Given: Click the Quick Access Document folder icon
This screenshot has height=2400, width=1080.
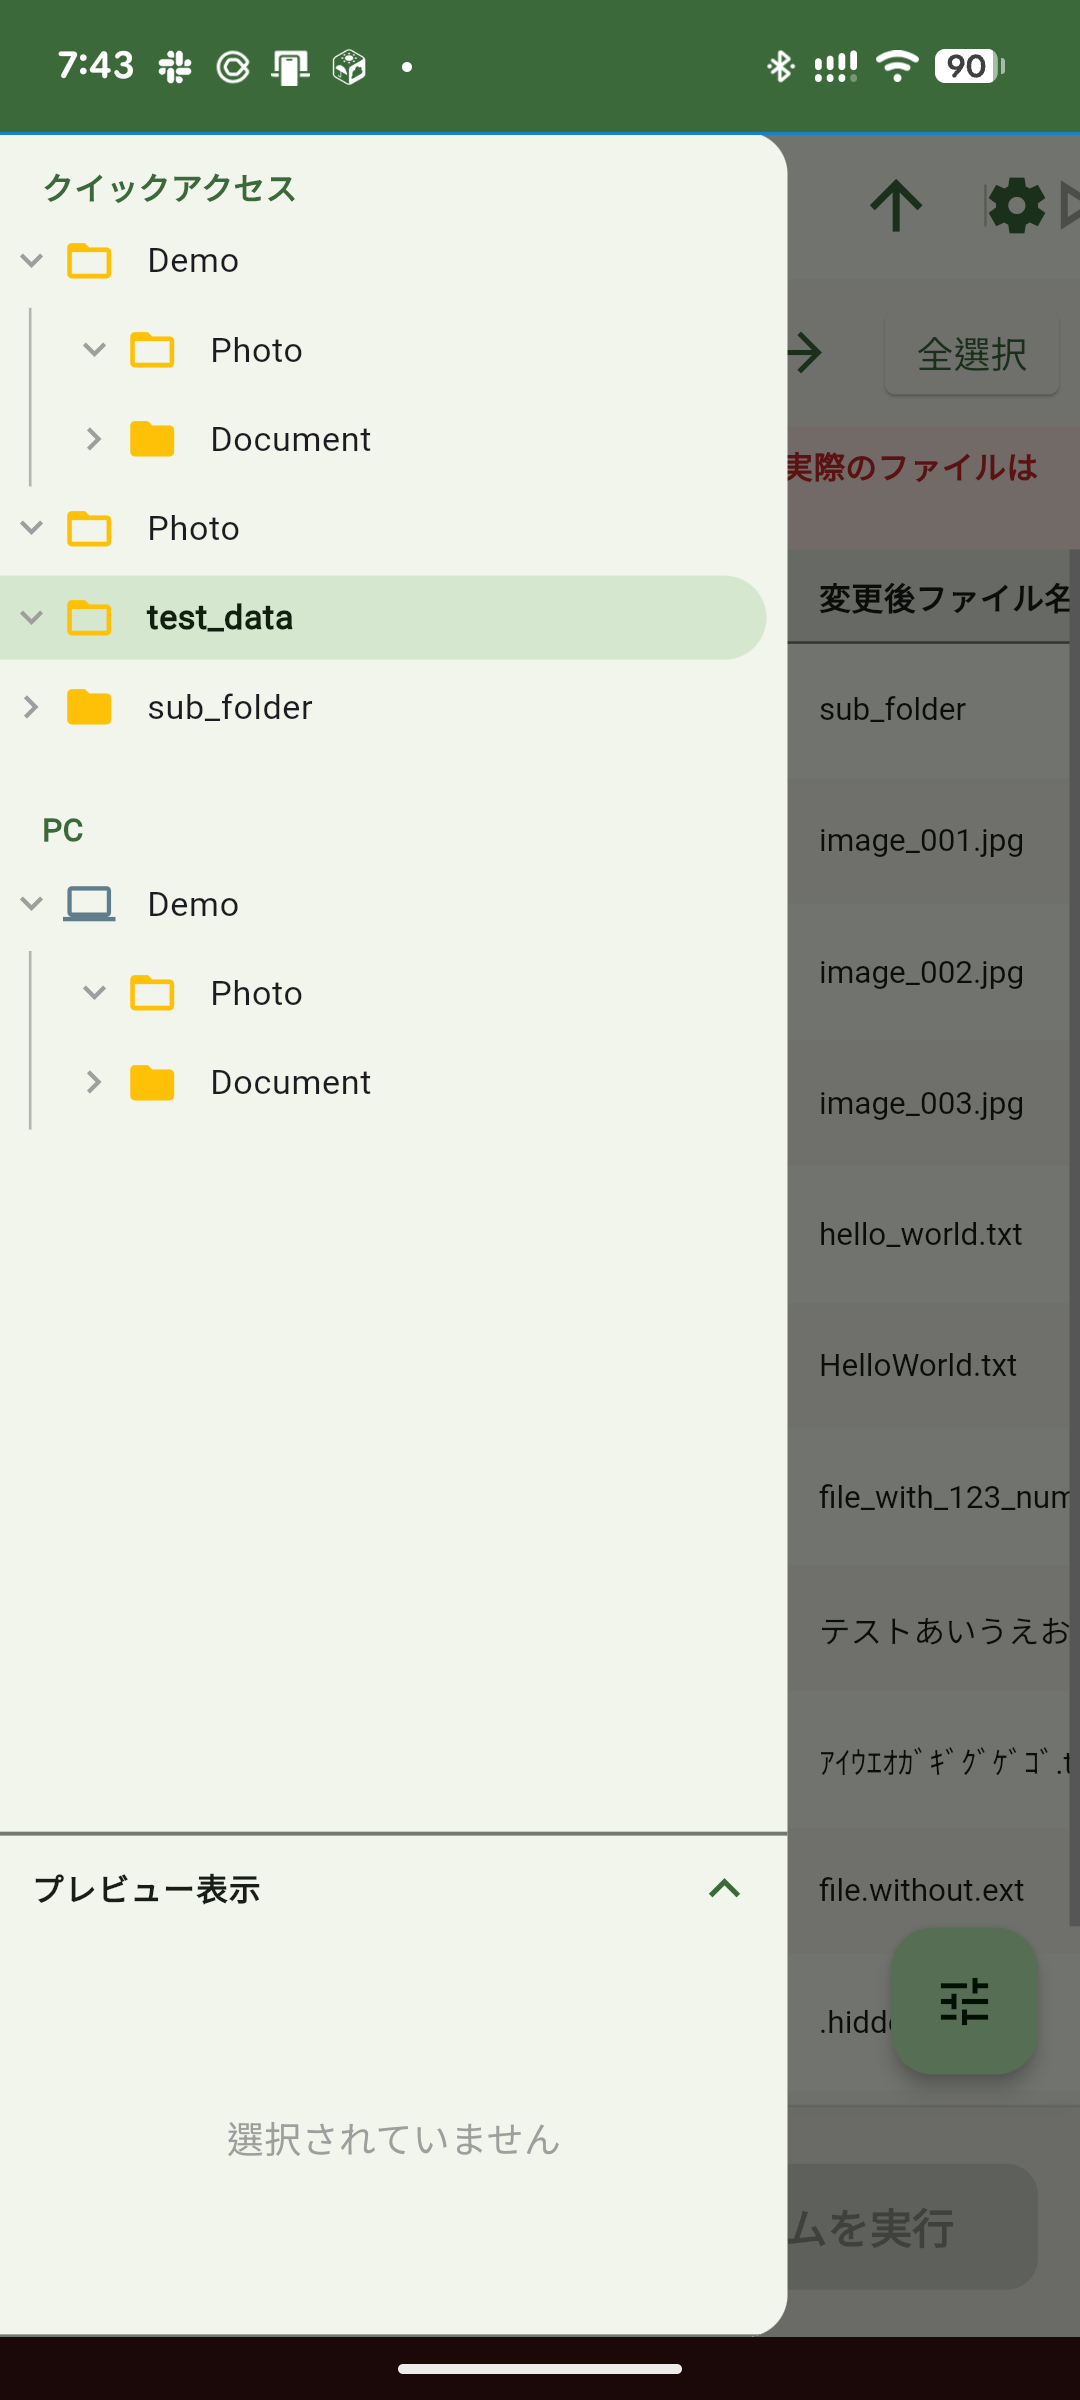Looking at the screenshot, I should (x=152, y=439).
